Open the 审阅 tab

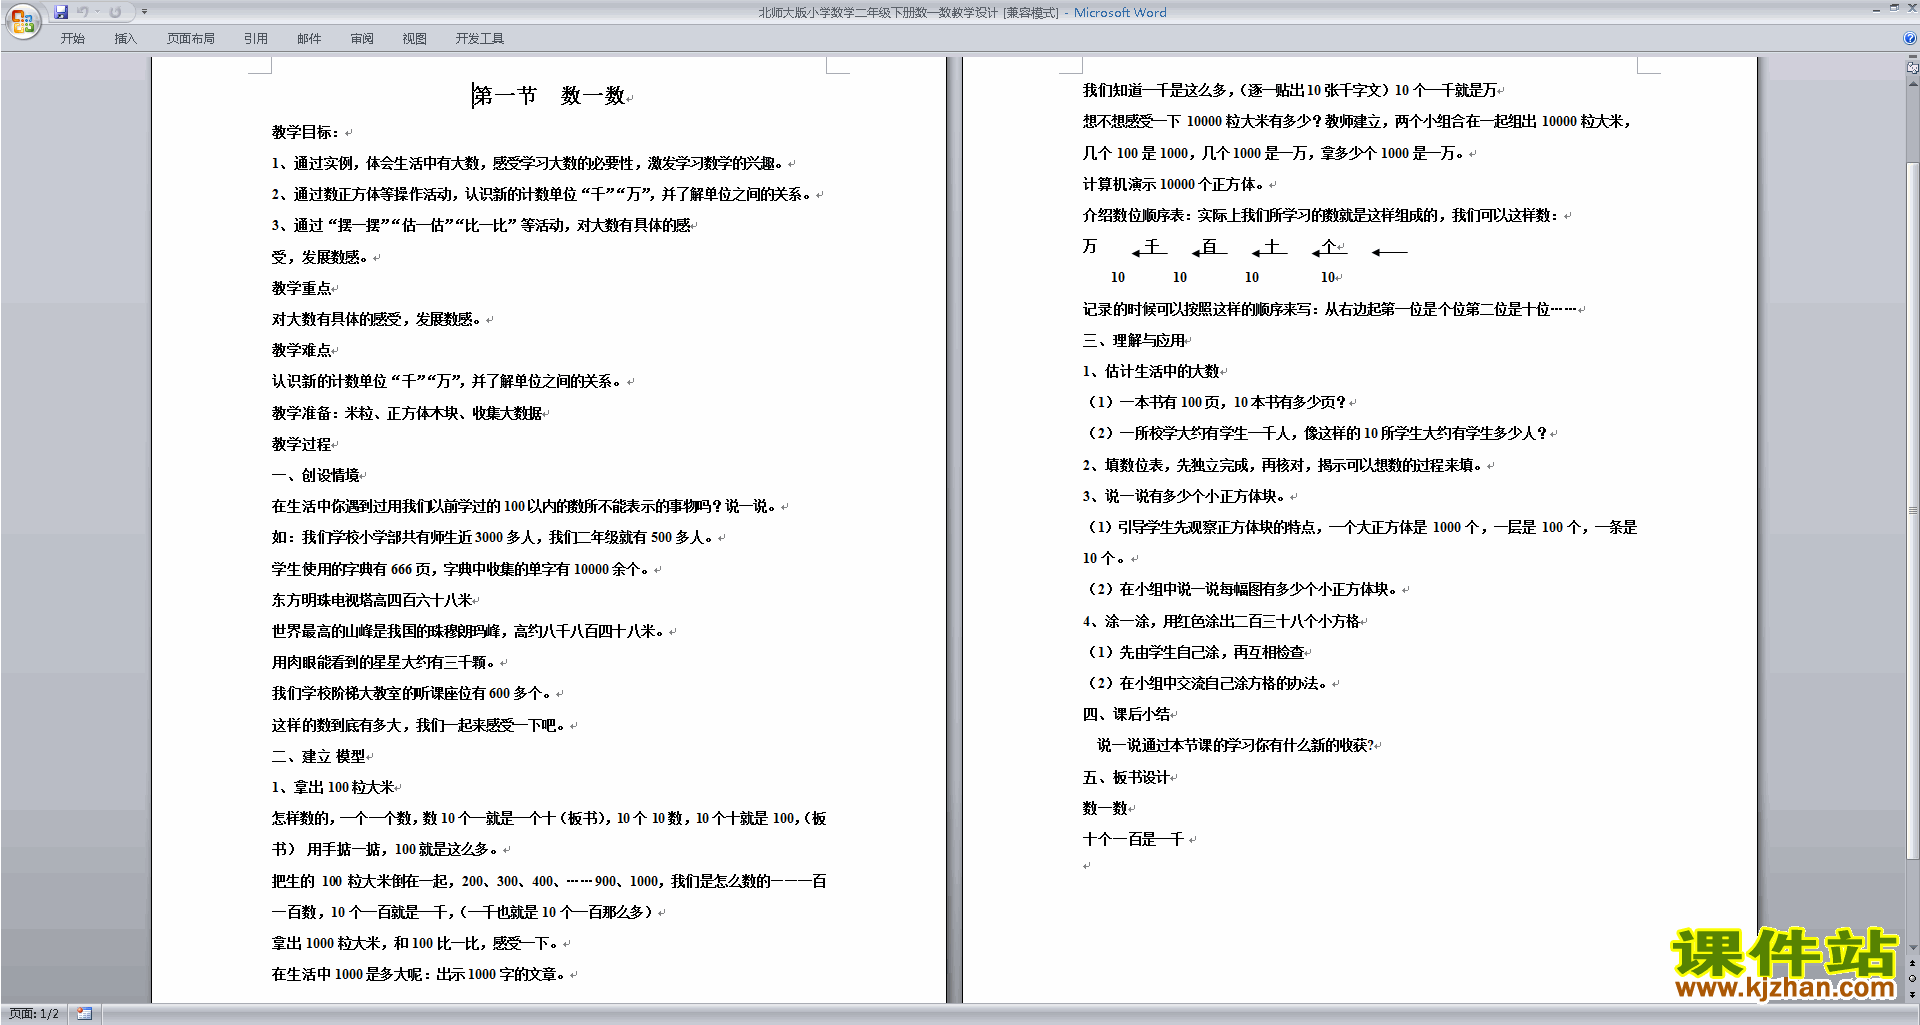pyautogui.click(x=362, y=39)
